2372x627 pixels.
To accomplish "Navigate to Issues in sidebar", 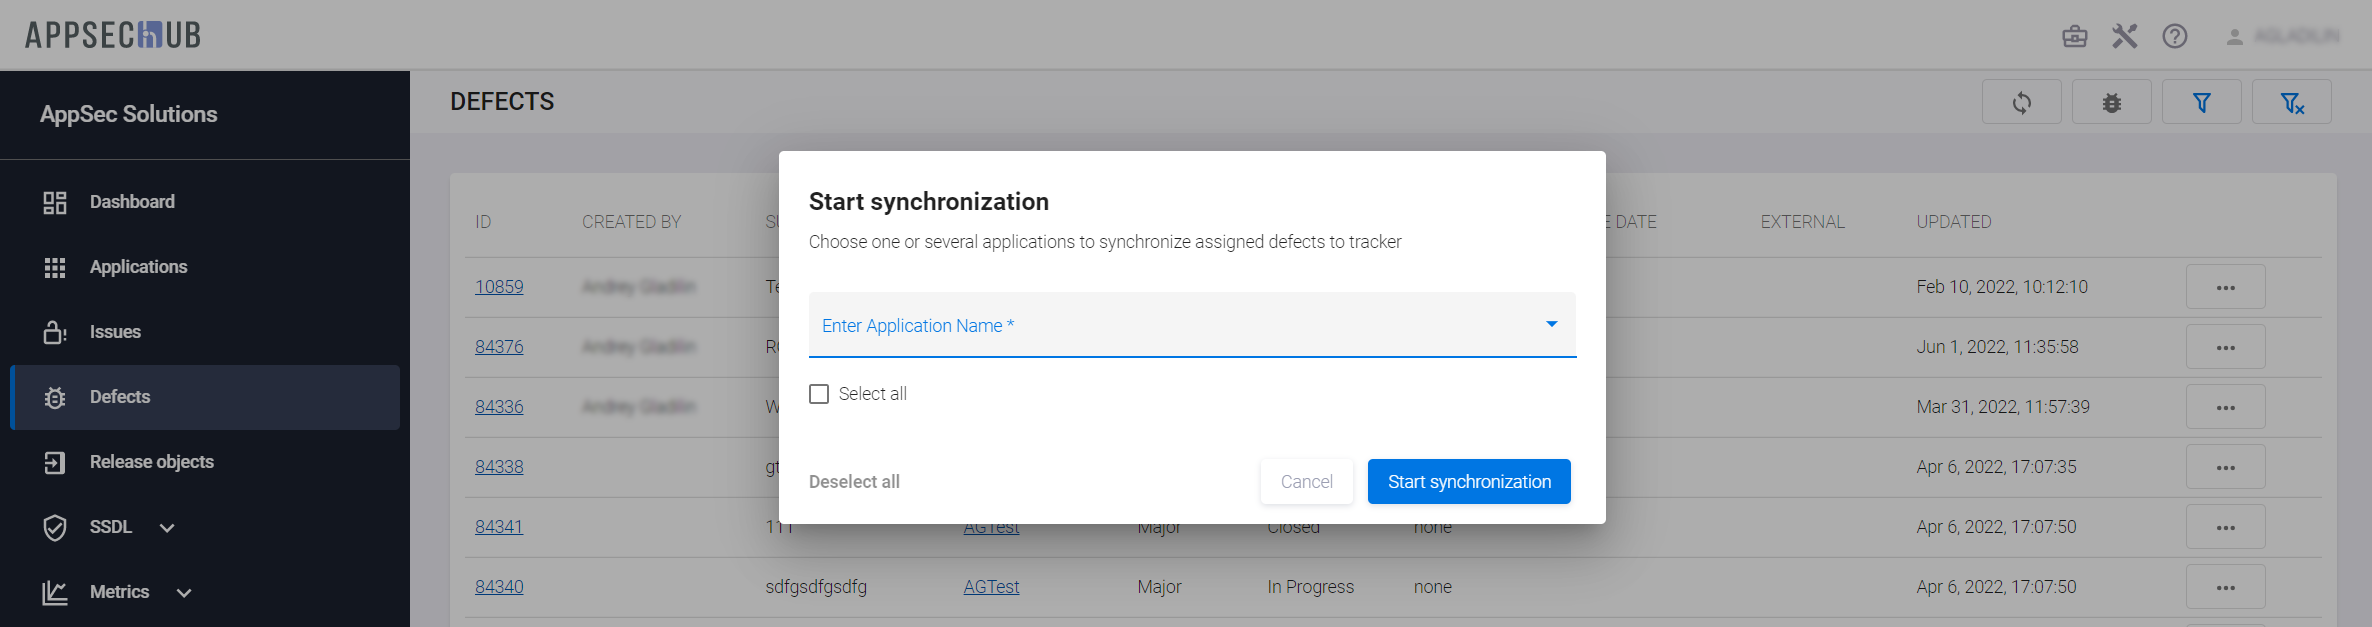I will [x=115, y=332].
